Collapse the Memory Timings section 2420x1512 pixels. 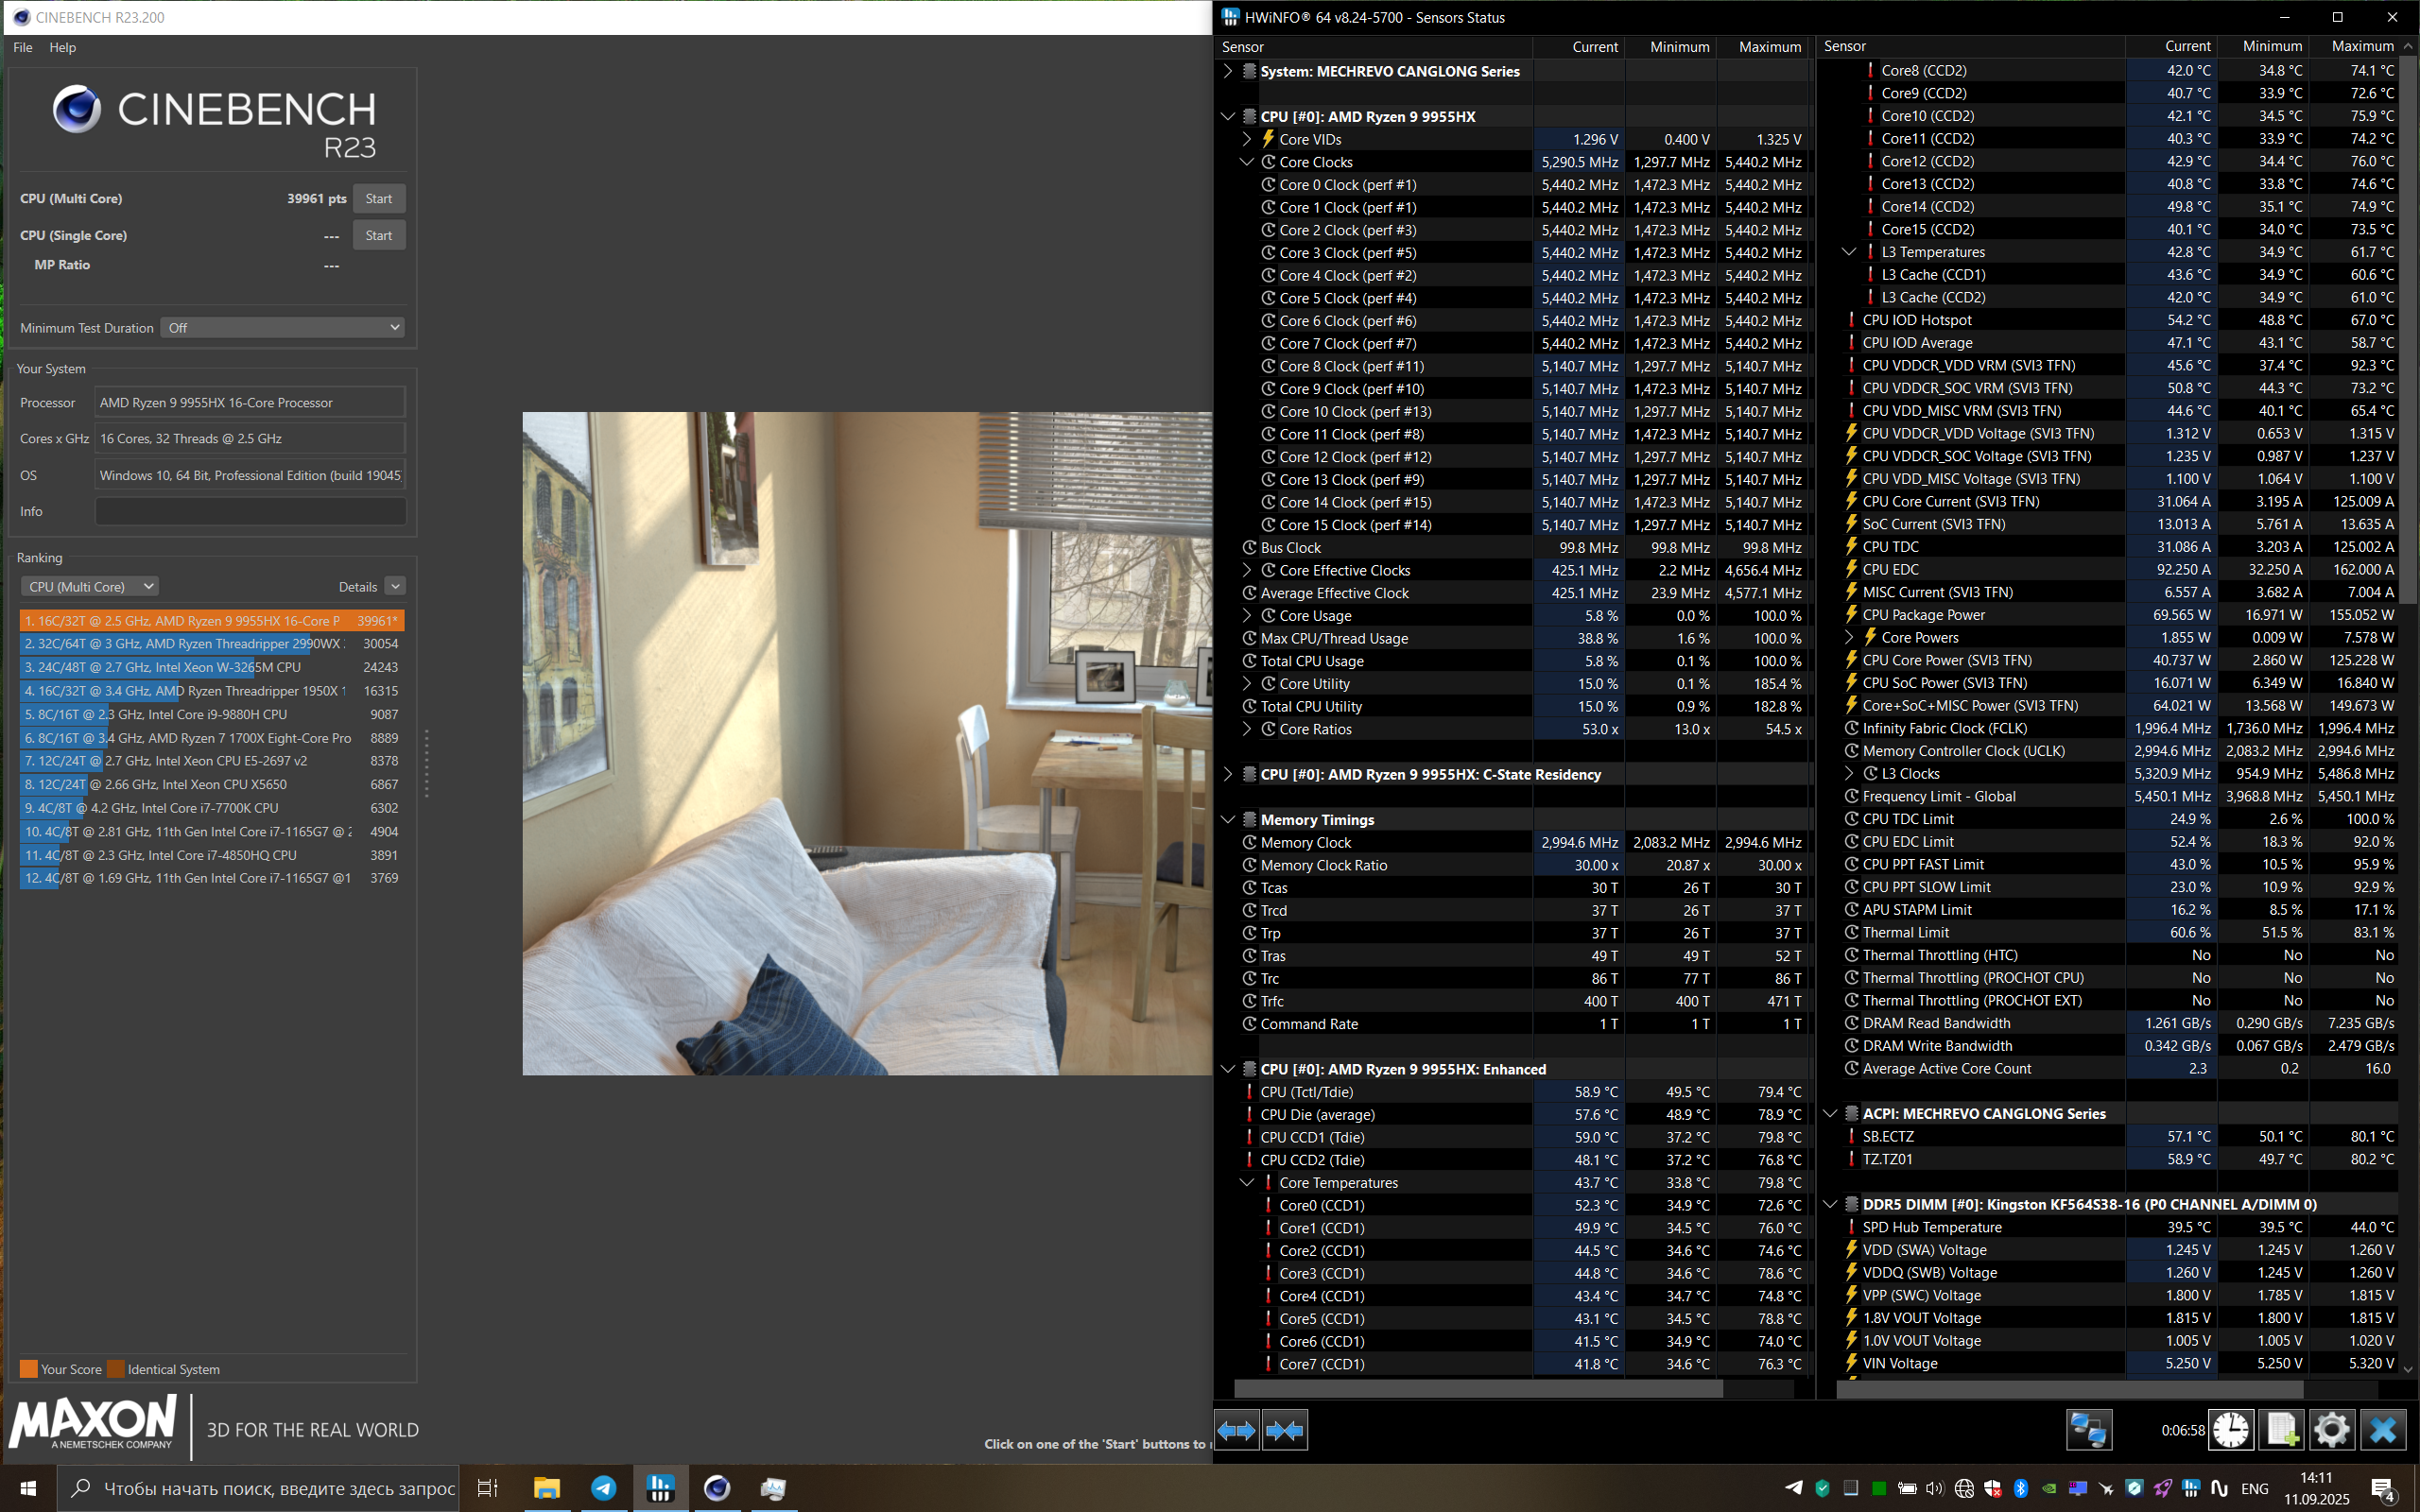1228,819
